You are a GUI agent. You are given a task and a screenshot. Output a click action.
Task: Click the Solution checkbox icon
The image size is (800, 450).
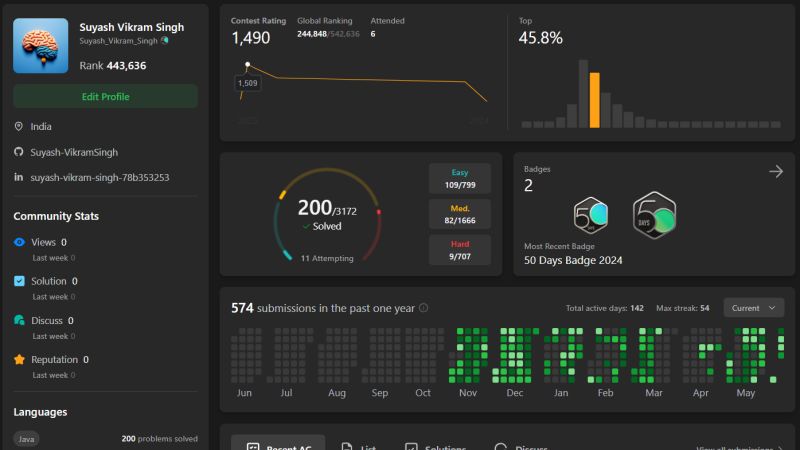tap(19, 281)
